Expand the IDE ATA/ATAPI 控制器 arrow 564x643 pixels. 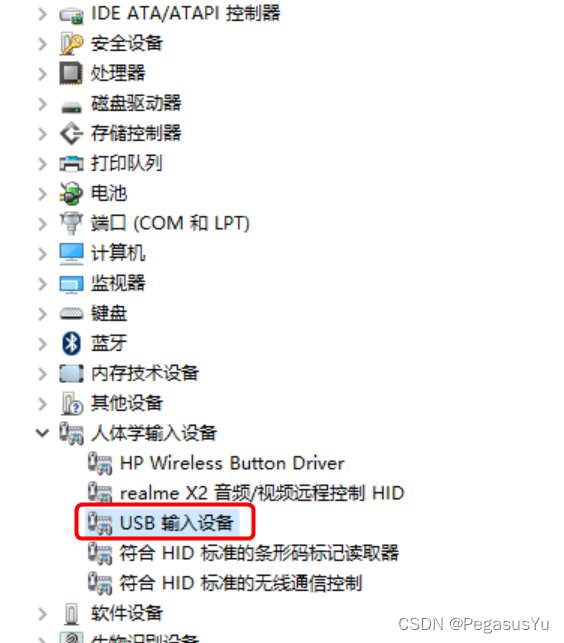[x=42, y=14]
